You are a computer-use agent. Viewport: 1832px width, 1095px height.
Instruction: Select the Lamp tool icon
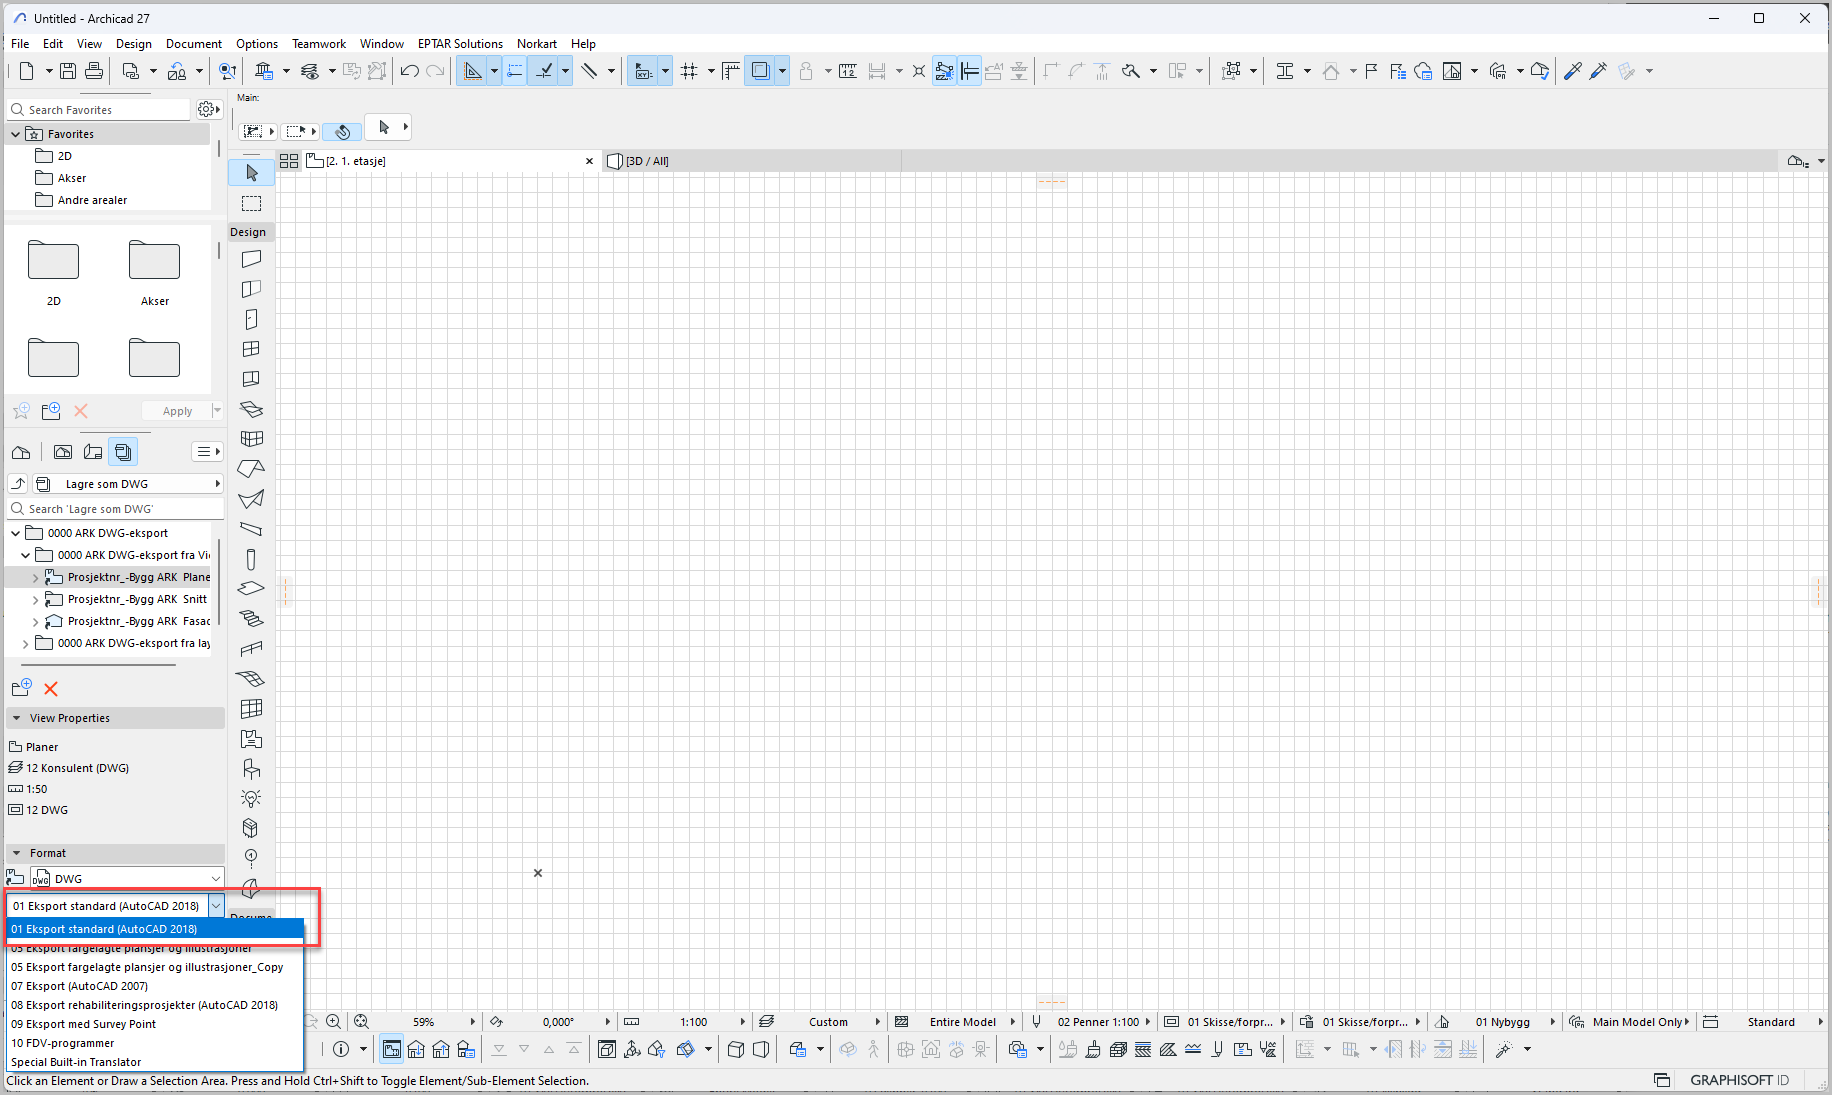(251, 798)
